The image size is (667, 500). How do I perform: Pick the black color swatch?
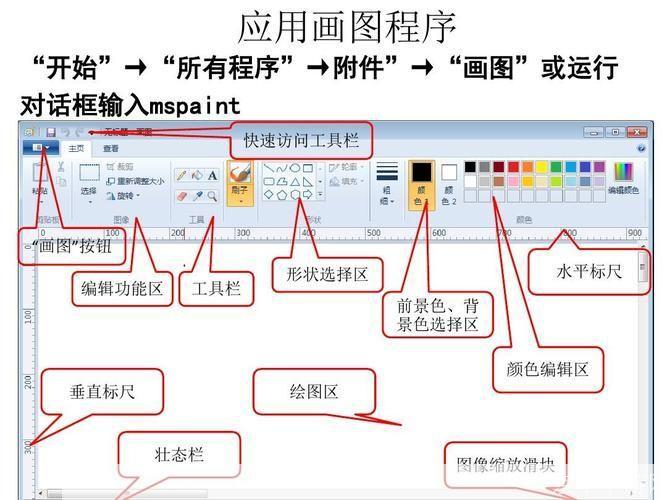pyautogui.click(x=470, y=167)
